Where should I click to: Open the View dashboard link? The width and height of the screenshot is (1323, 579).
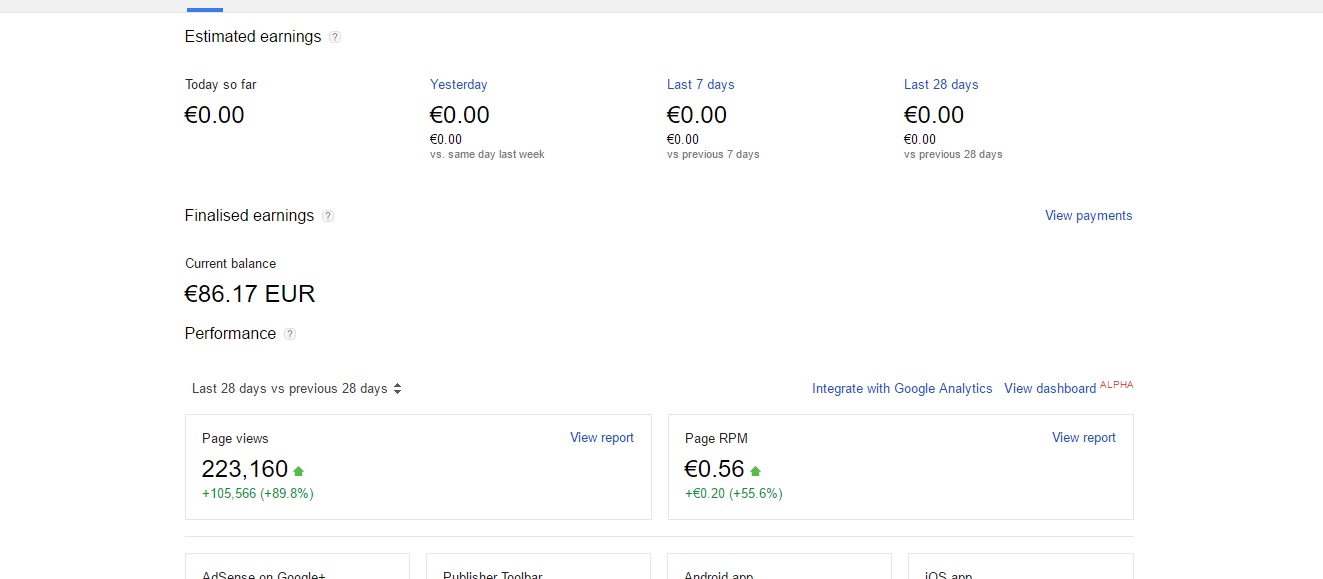point(1050,389)
